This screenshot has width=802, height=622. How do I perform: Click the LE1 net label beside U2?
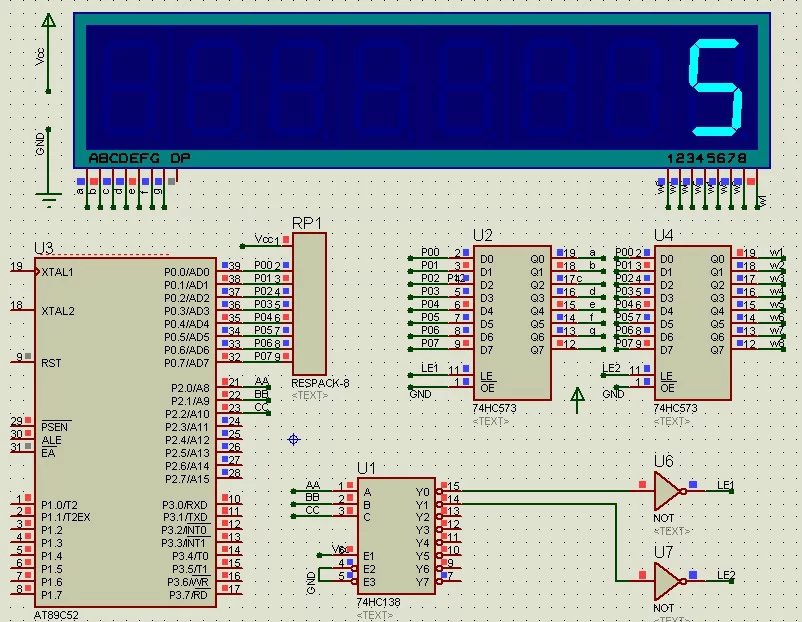430,368
